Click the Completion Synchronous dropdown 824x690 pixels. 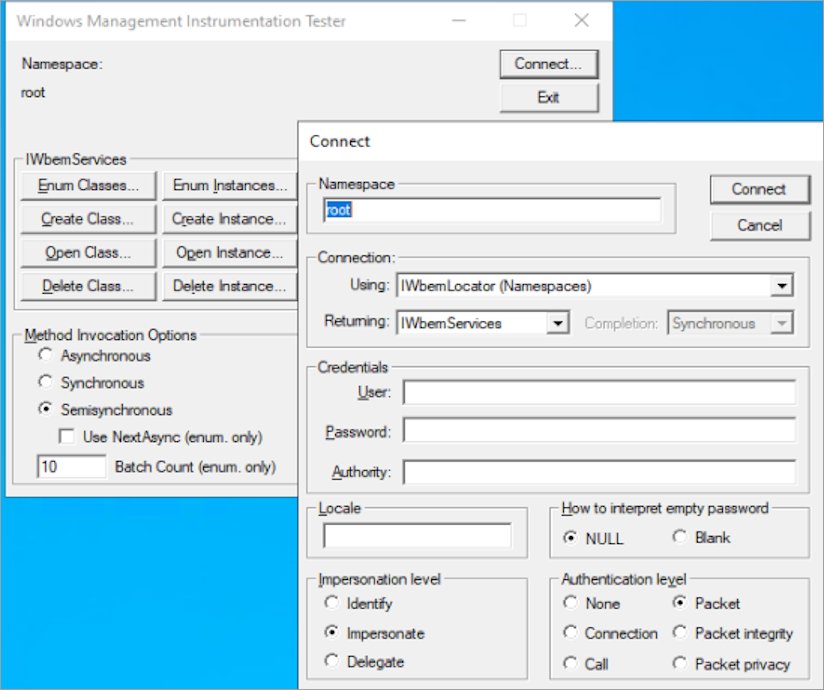pyautogui.click(x=730, y=323)
